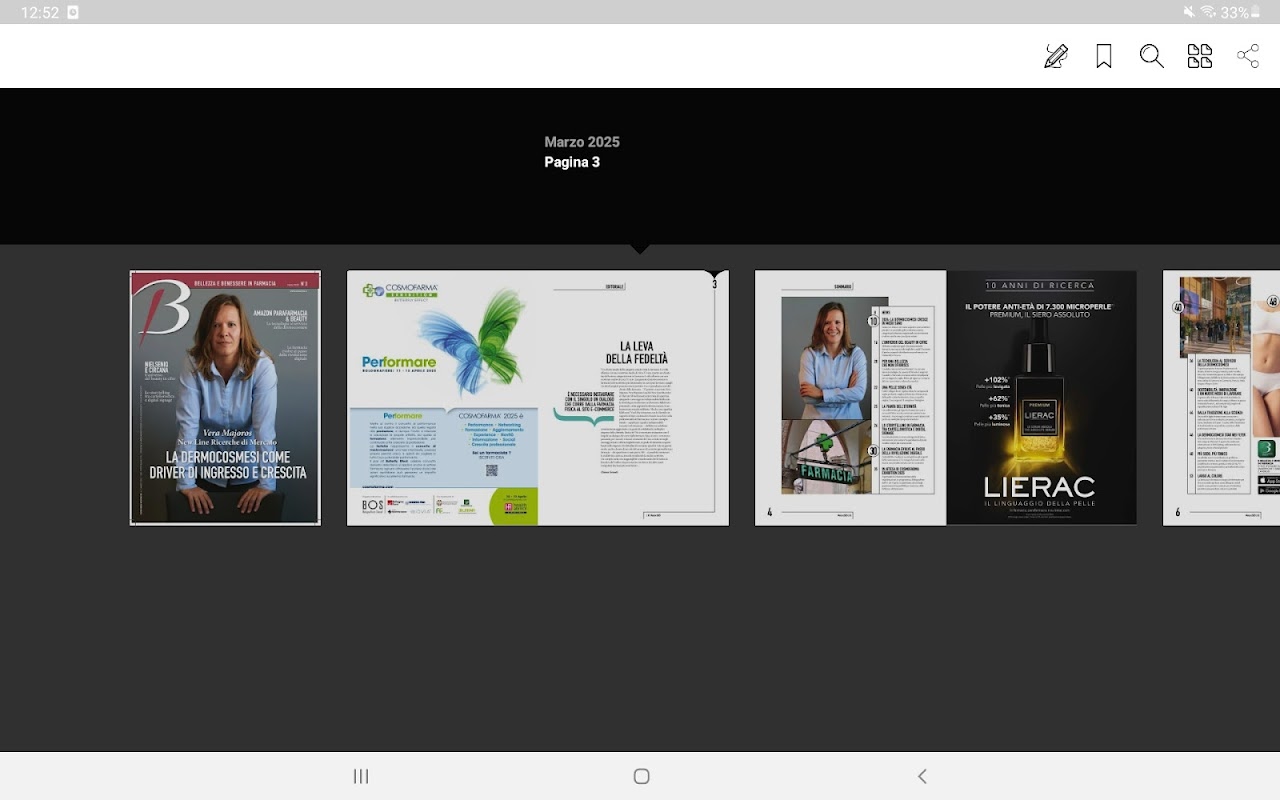
Task: Select the "Pagina 3" page label
Action: click(572, 162)
